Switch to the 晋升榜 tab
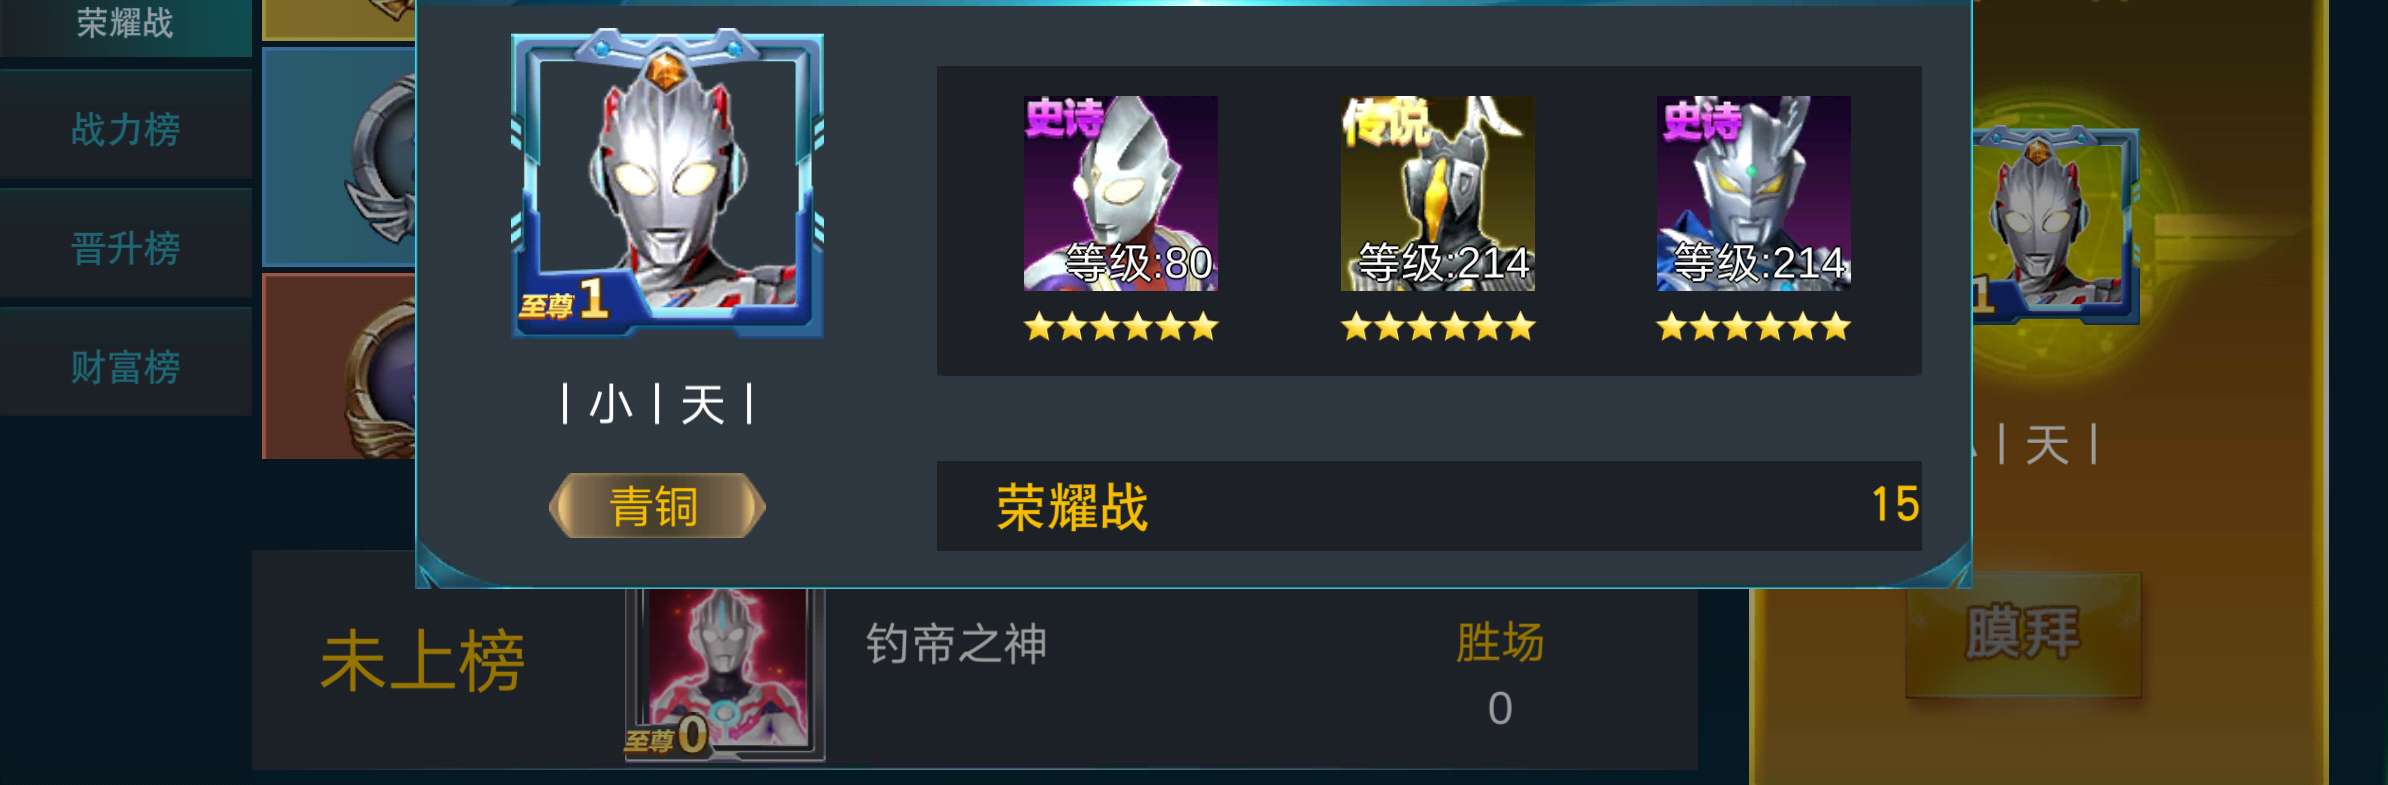Image resolution: width=2388 pixels, height=785 pixels. point(126,248)
